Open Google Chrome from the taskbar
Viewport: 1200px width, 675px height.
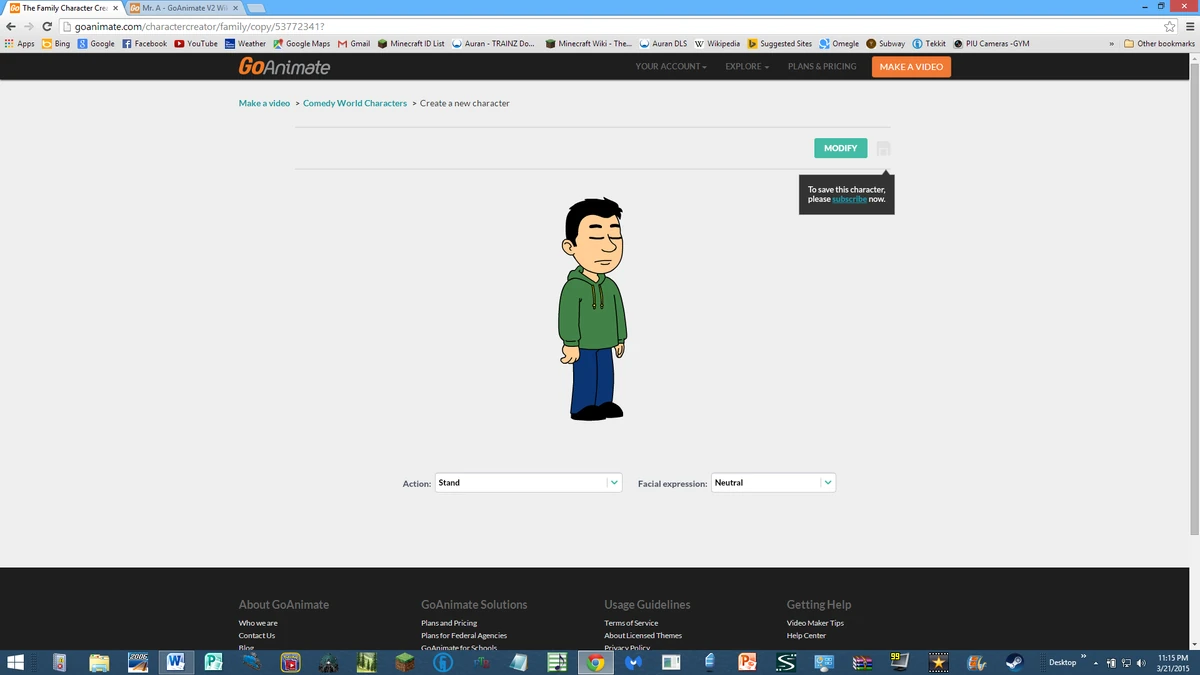[595, 662]
